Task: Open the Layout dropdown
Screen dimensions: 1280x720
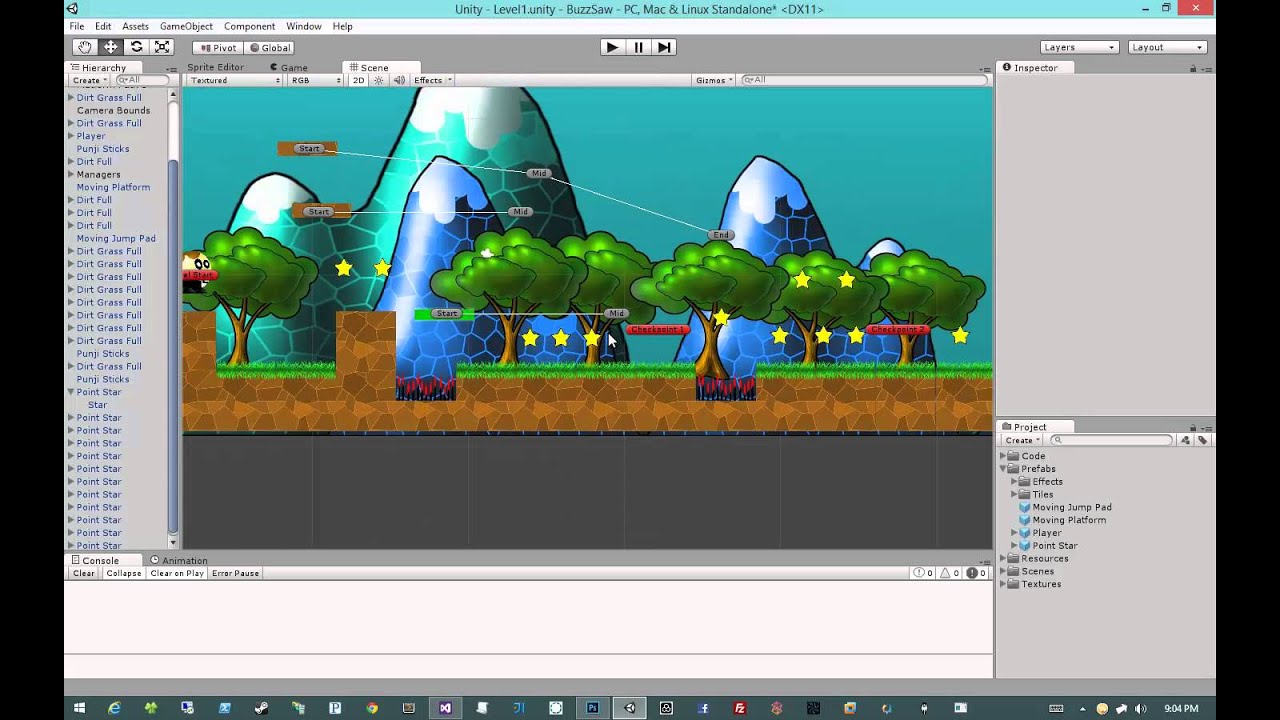Action: click(1166, 46)
